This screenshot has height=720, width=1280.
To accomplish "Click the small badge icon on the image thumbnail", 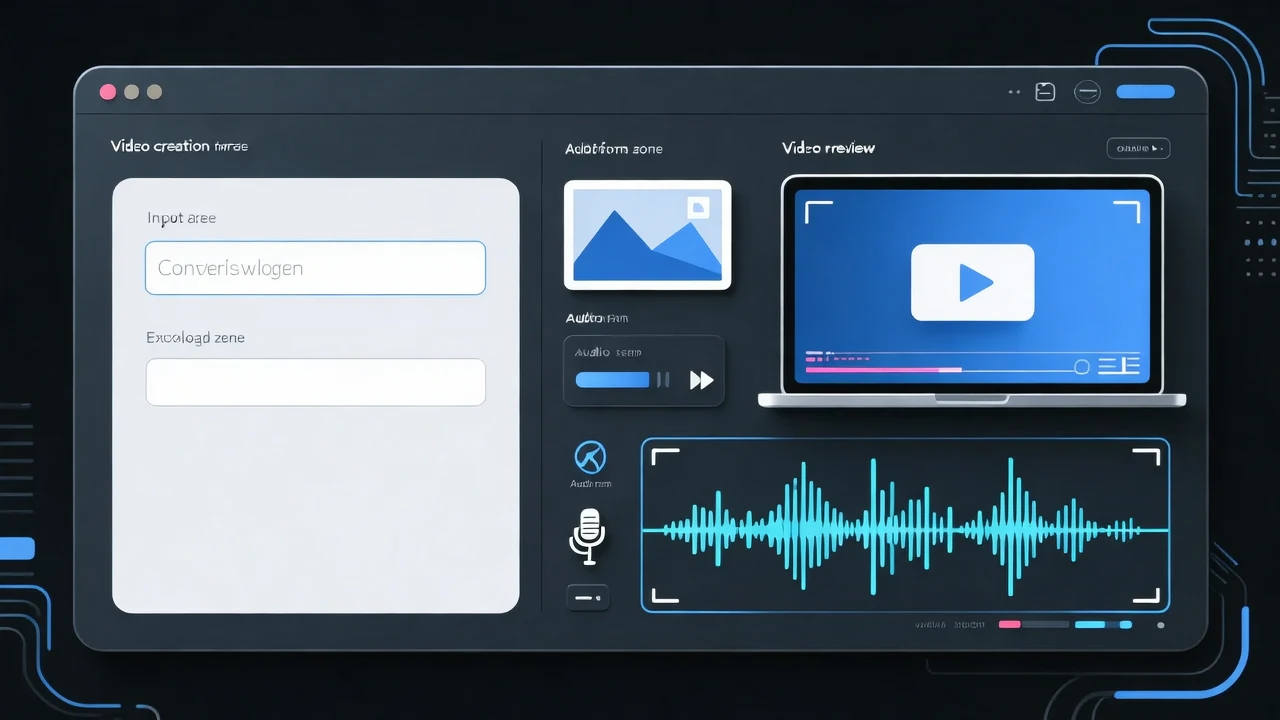I will click(x=698, y=207).
